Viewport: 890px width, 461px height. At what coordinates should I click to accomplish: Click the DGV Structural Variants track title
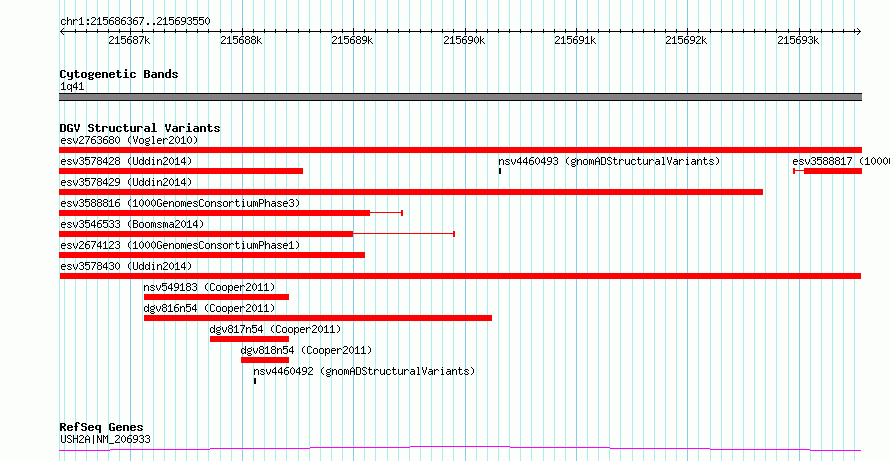point(140,128)
